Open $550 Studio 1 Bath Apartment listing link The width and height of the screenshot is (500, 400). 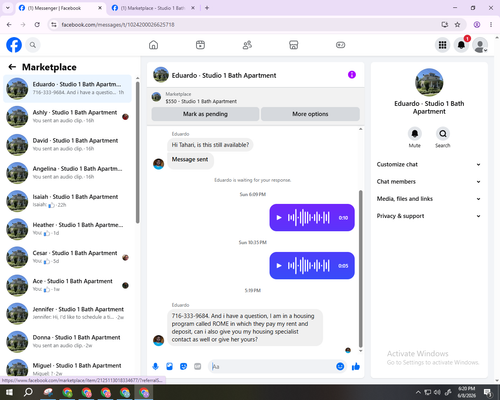(201, 101)
